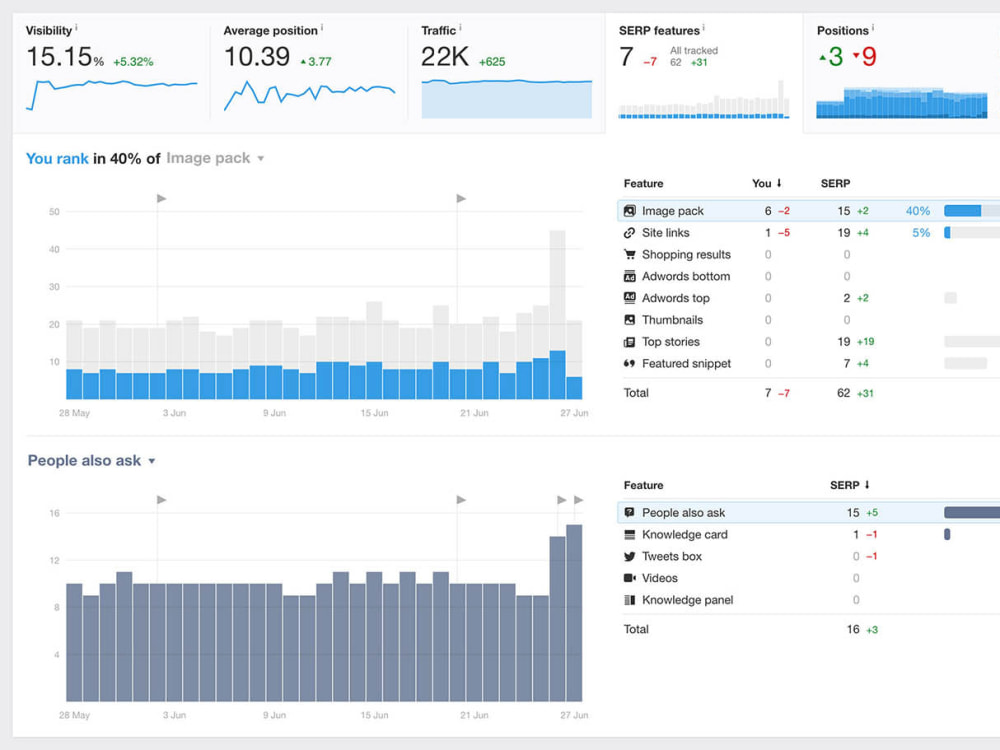Click the SERP features info icon
Image resolution: width=1000 pixels, height=750 pixels.
click(703, 27)
